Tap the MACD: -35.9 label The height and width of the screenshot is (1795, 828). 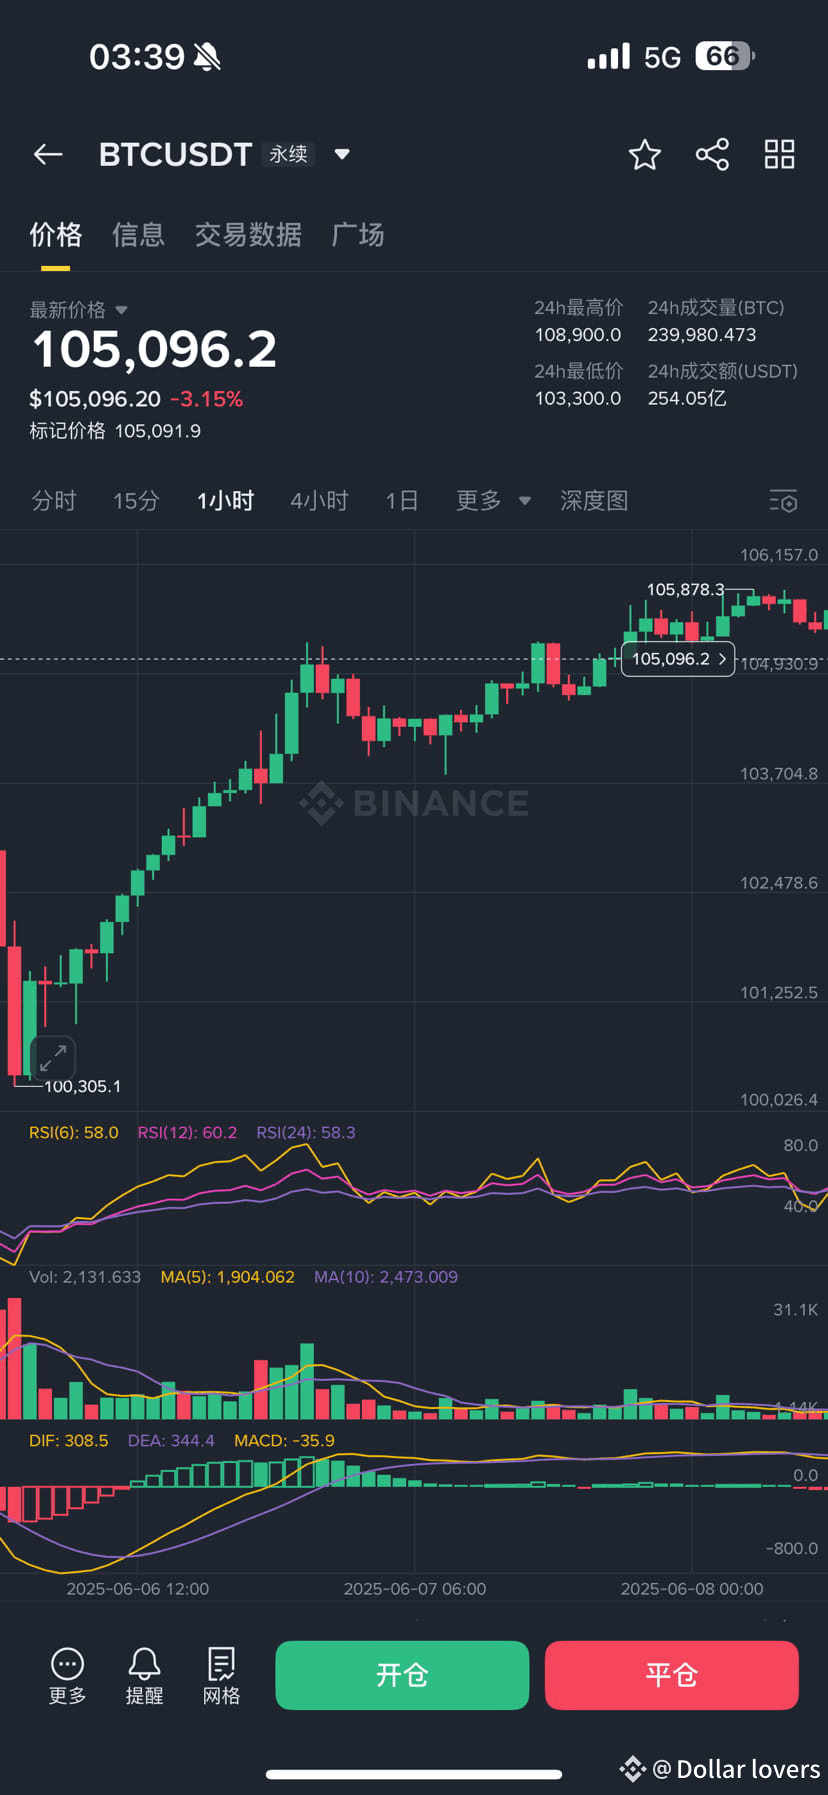coord(284,1441)
